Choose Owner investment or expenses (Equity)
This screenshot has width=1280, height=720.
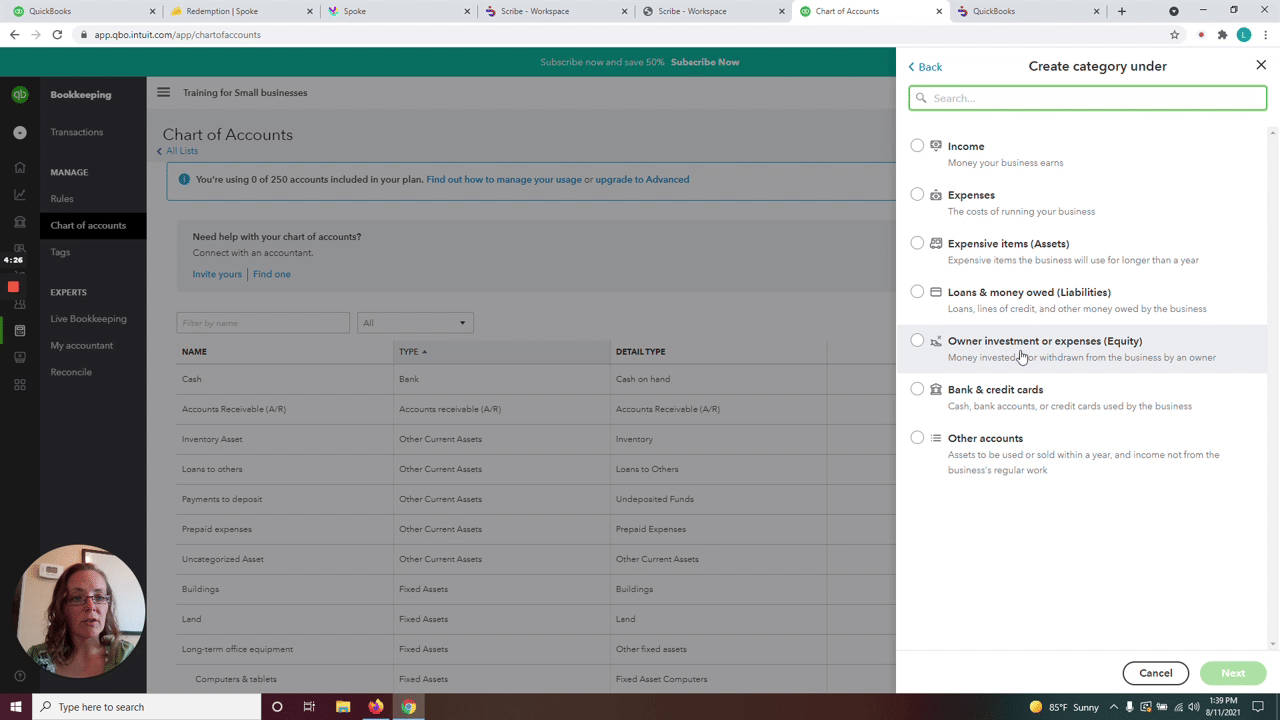[917, 341]
